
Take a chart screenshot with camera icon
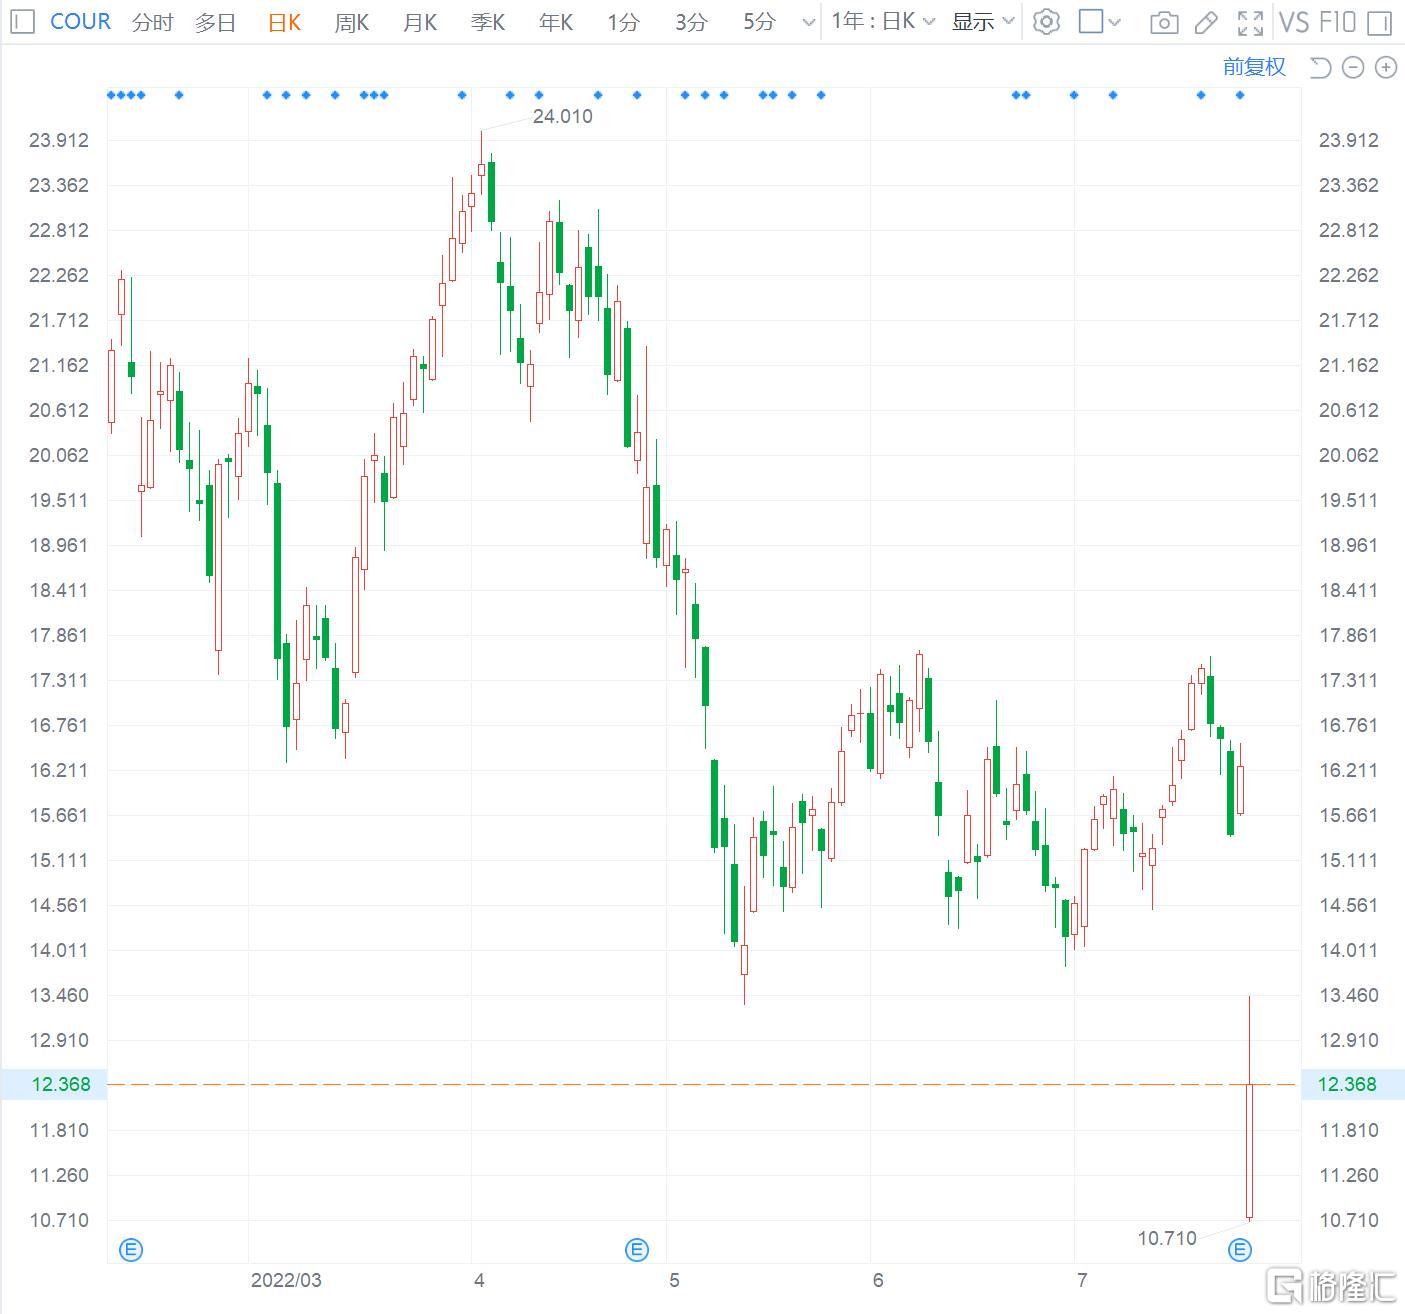pos(1164,22)
